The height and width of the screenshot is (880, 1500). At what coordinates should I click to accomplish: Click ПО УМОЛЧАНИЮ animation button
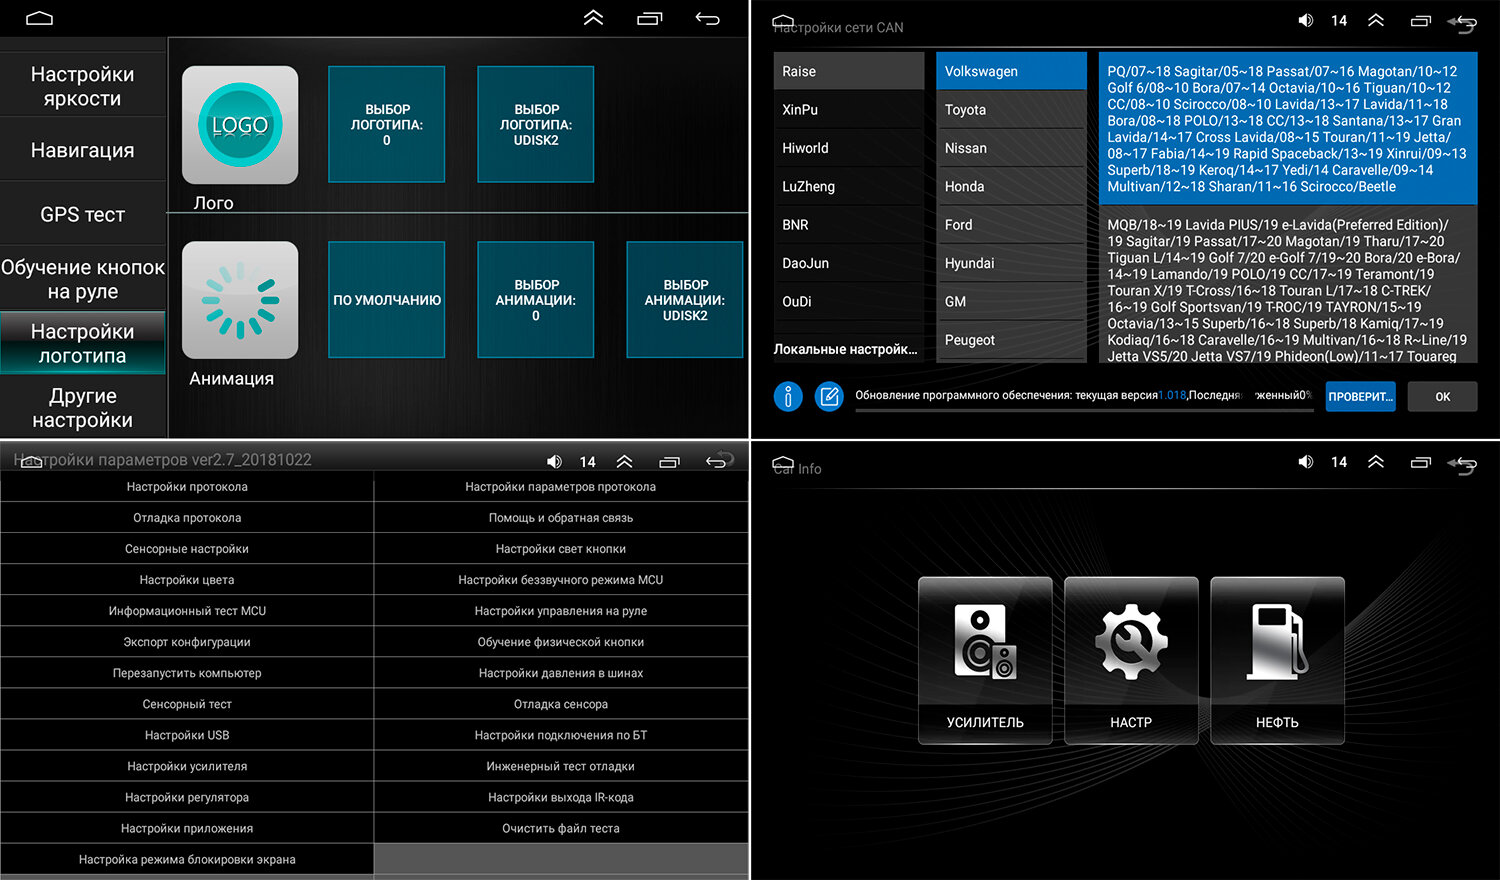[387, 300]
